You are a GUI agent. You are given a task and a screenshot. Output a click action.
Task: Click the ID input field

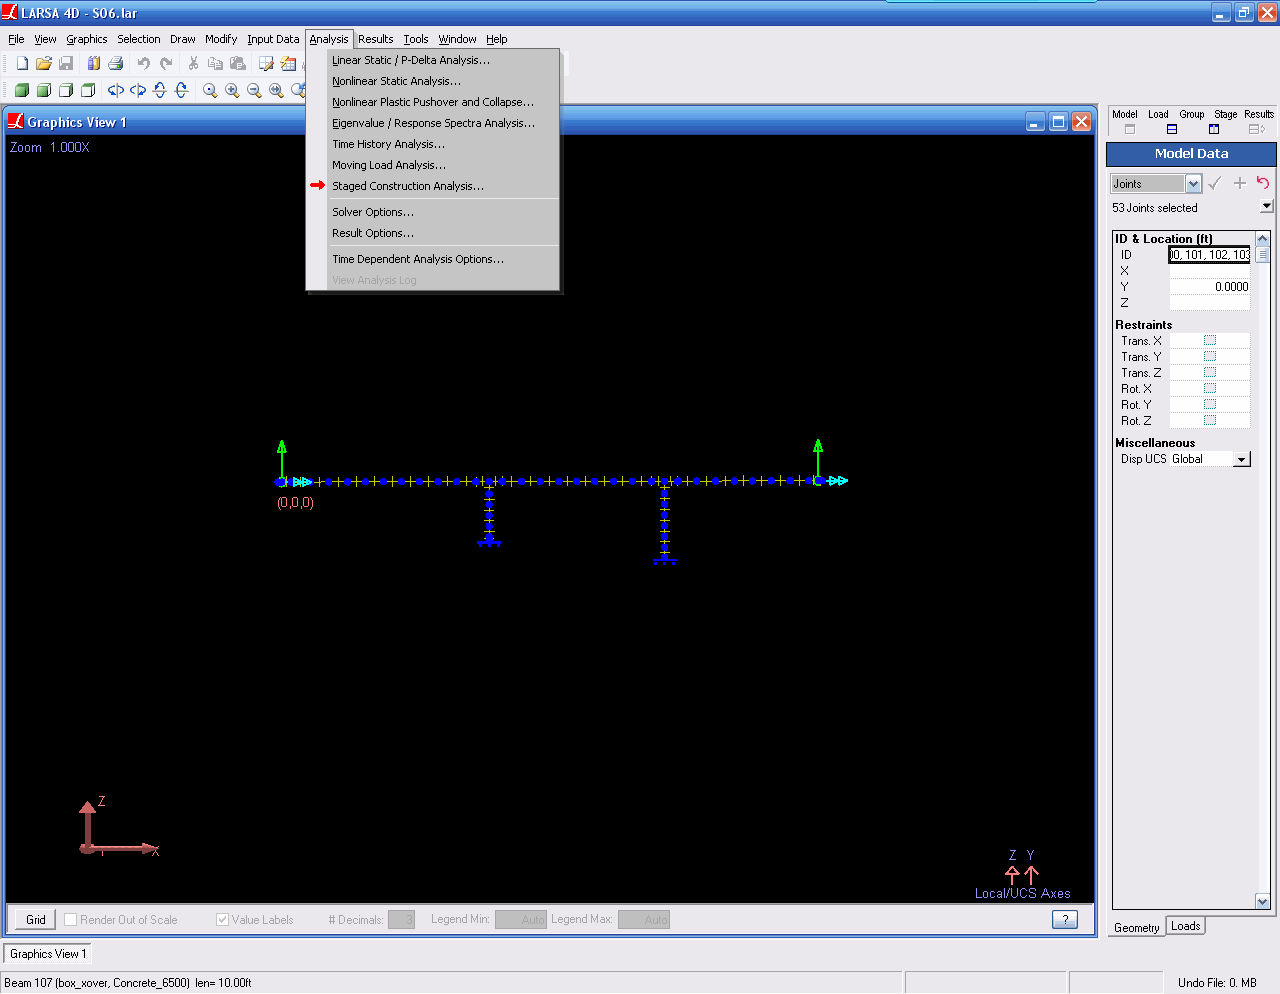1210,255
